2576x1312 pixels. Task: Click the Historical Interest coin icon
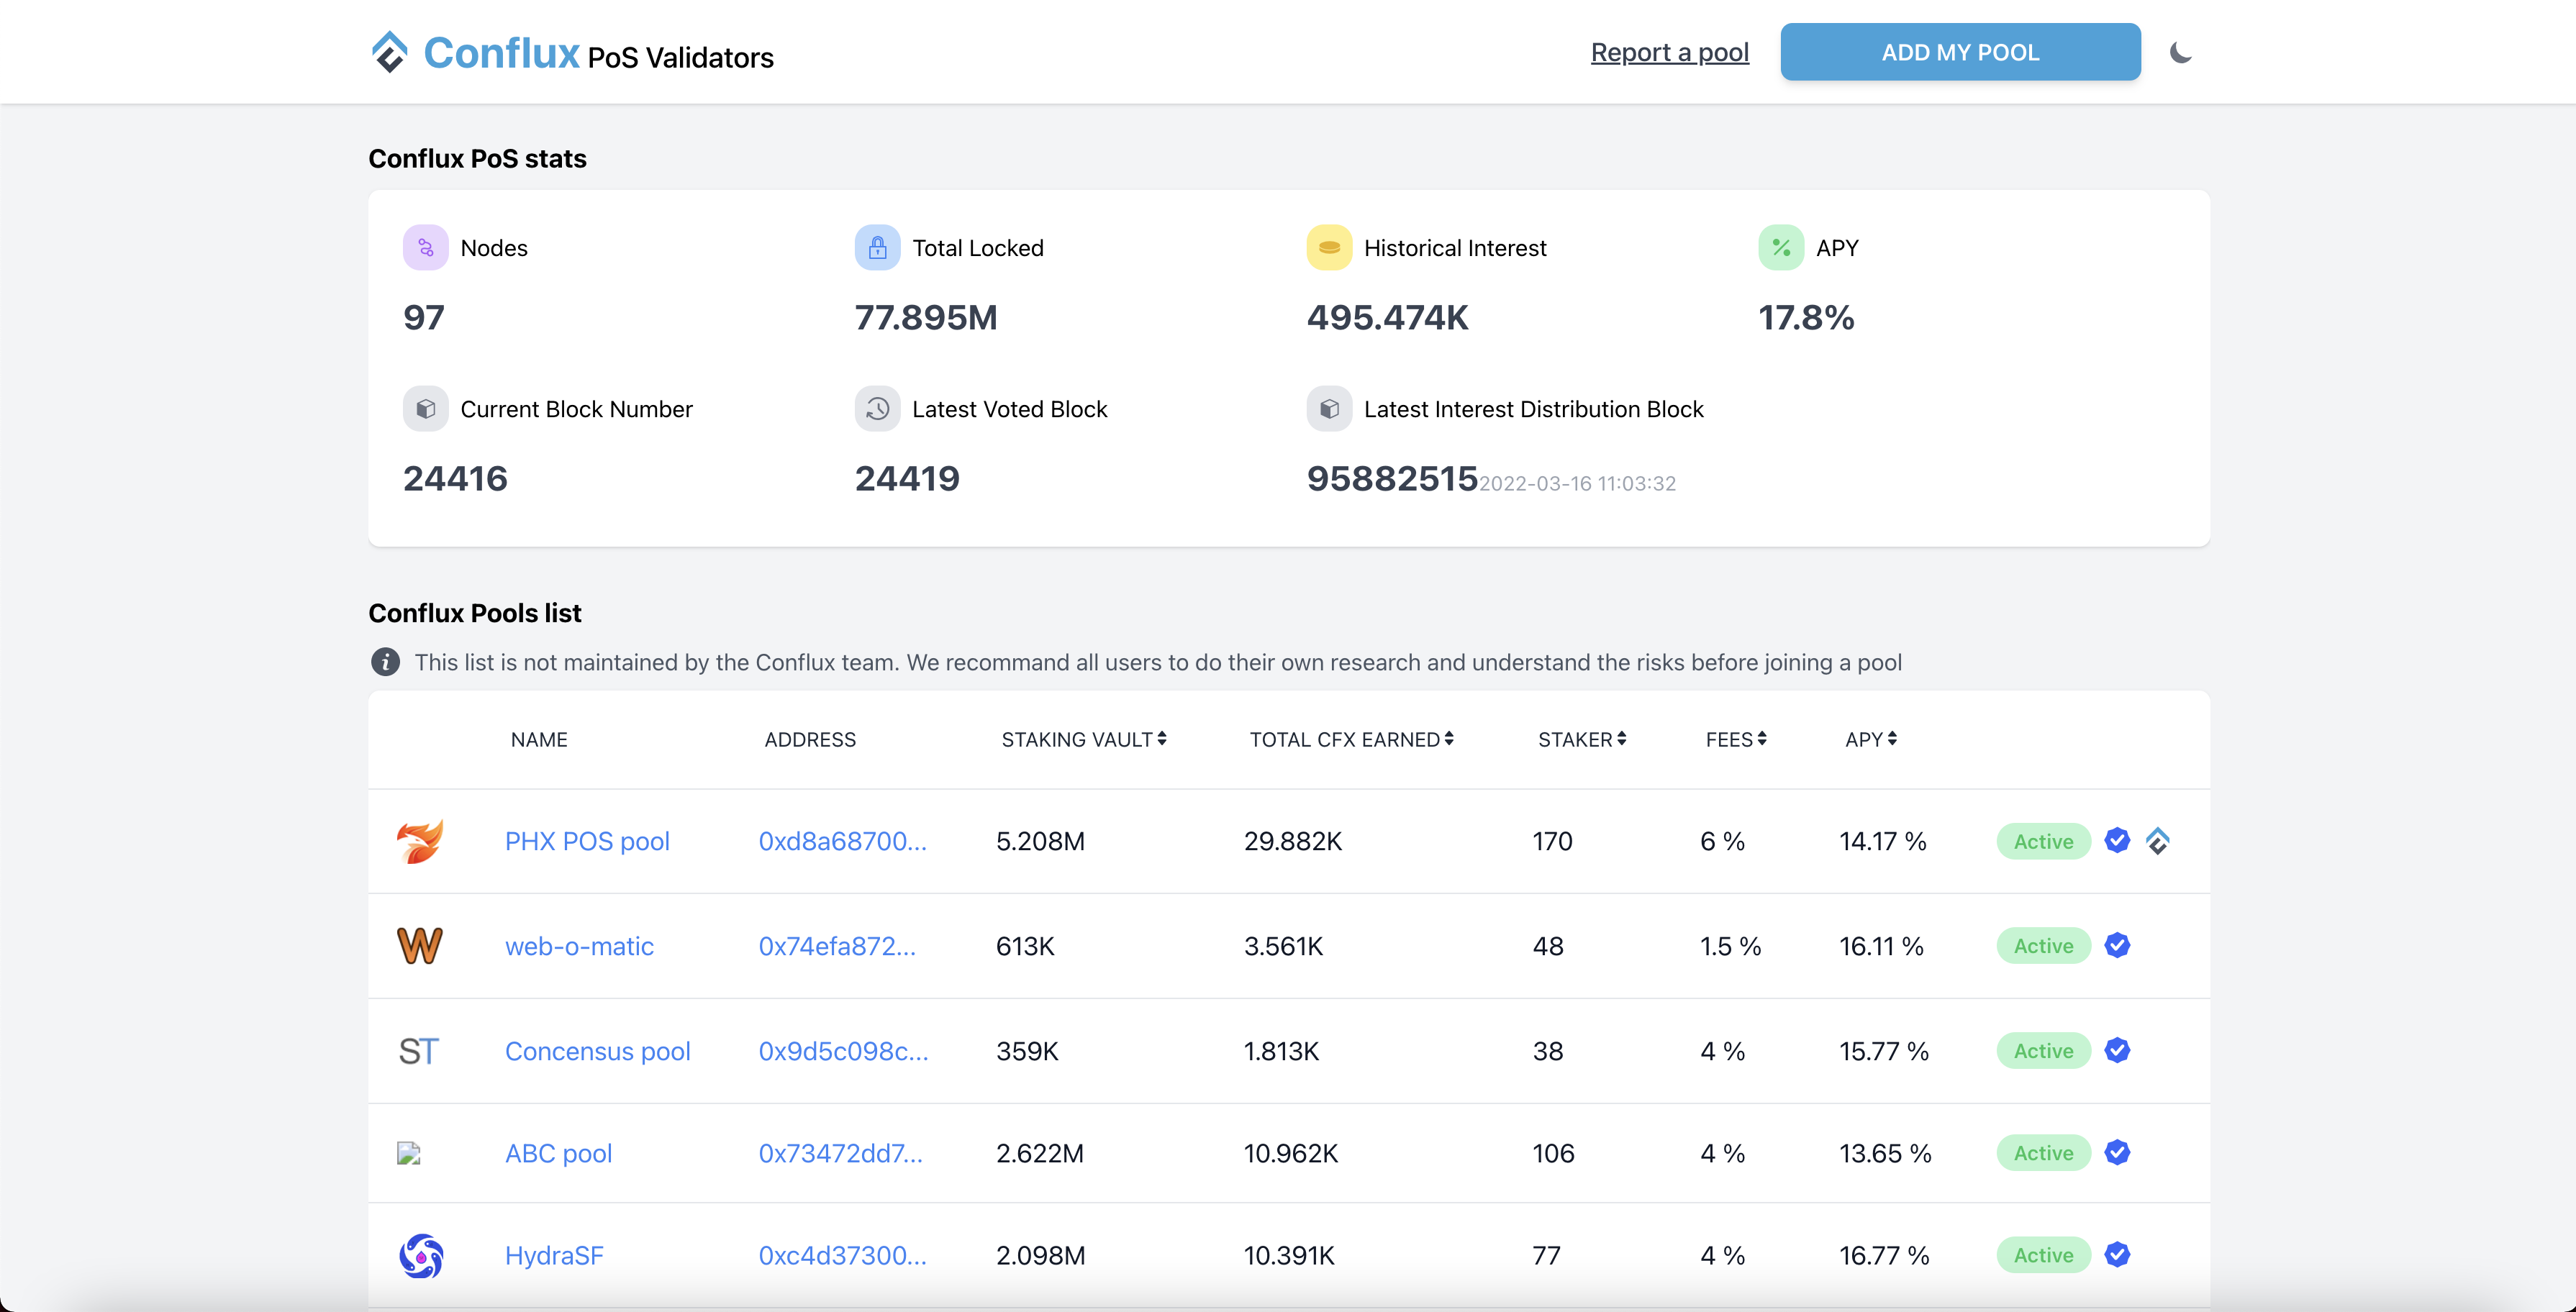pos(1329,248)
